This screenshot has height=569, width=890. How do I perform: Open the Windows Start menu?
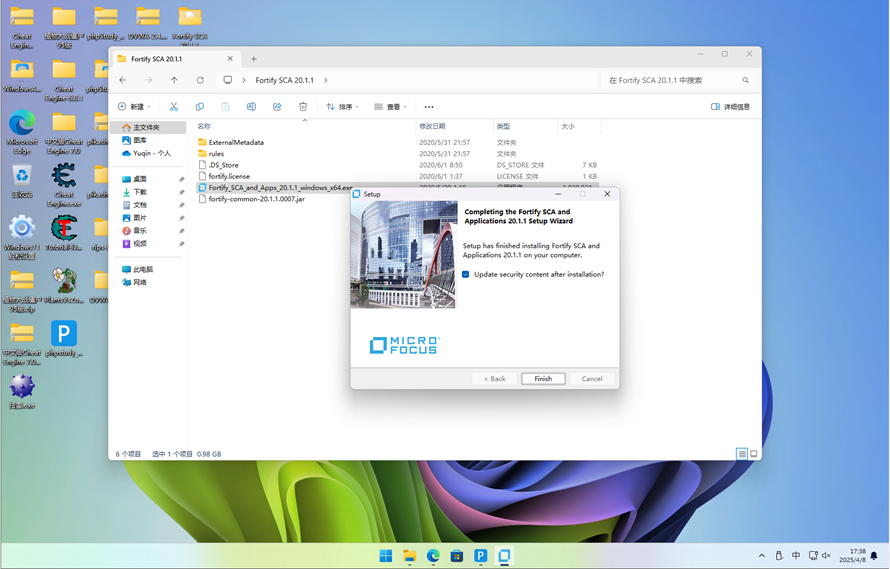385,555
